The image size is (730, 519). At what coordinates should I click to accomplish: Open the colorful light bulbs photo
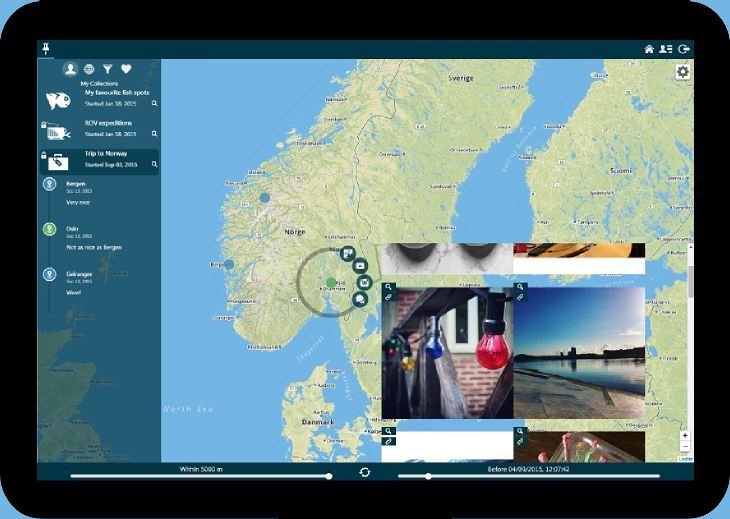click(x=447, y=355)
